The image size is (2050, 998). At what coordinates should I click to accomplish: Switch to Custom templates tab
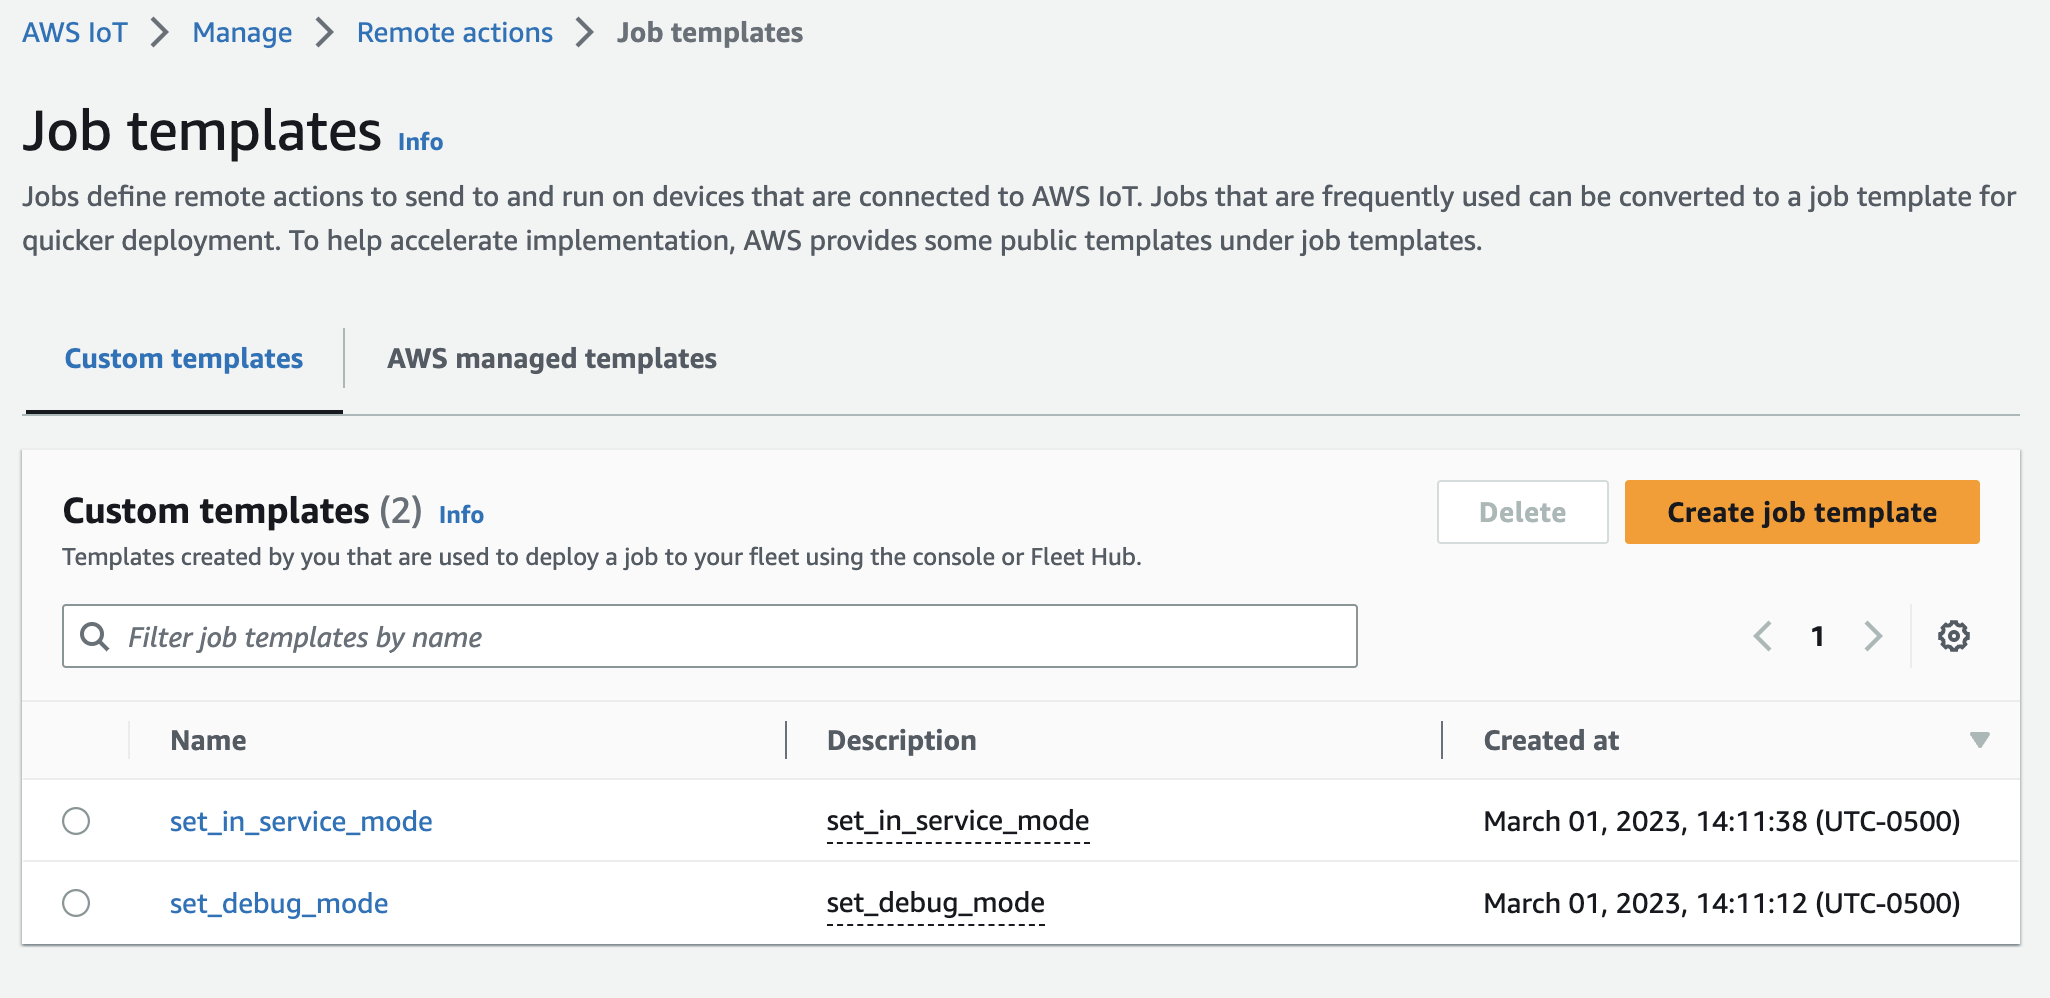(184, 358)
